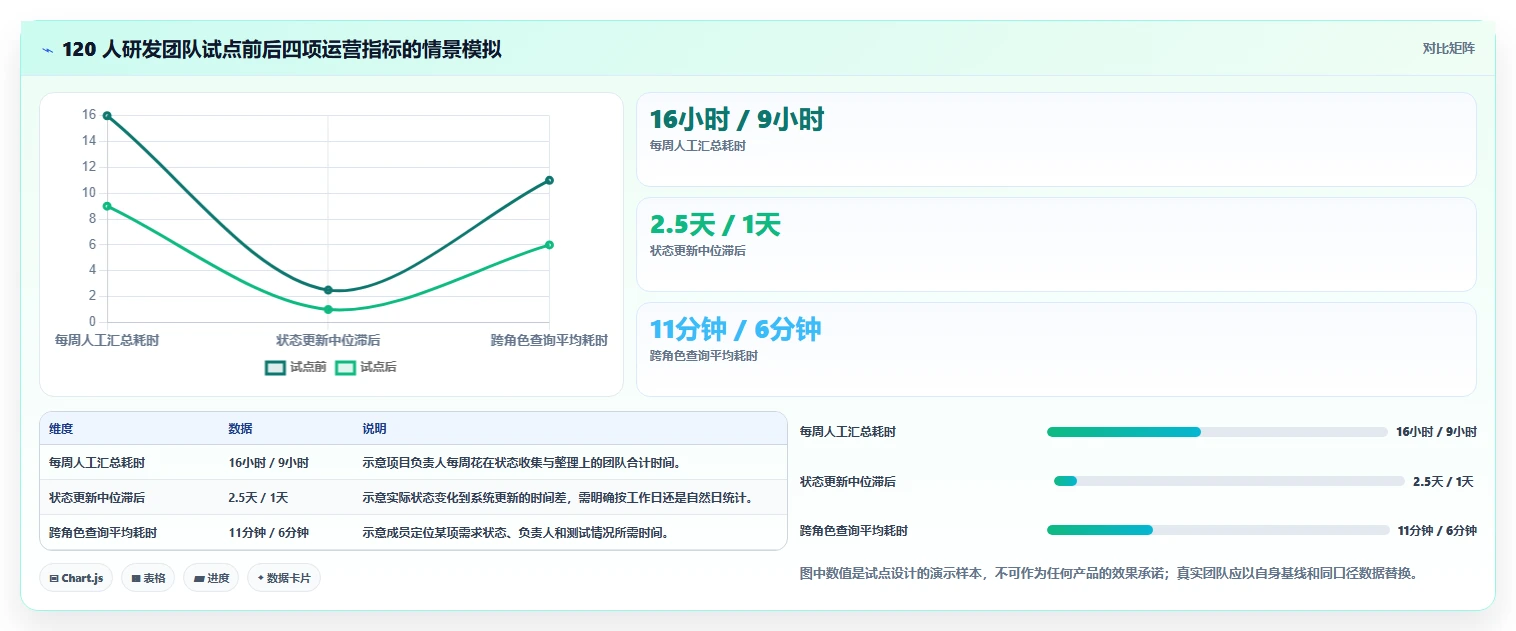Viewport: 1516px width, 631px height.
Task: Click the 进度 chip
Action: 211,578
